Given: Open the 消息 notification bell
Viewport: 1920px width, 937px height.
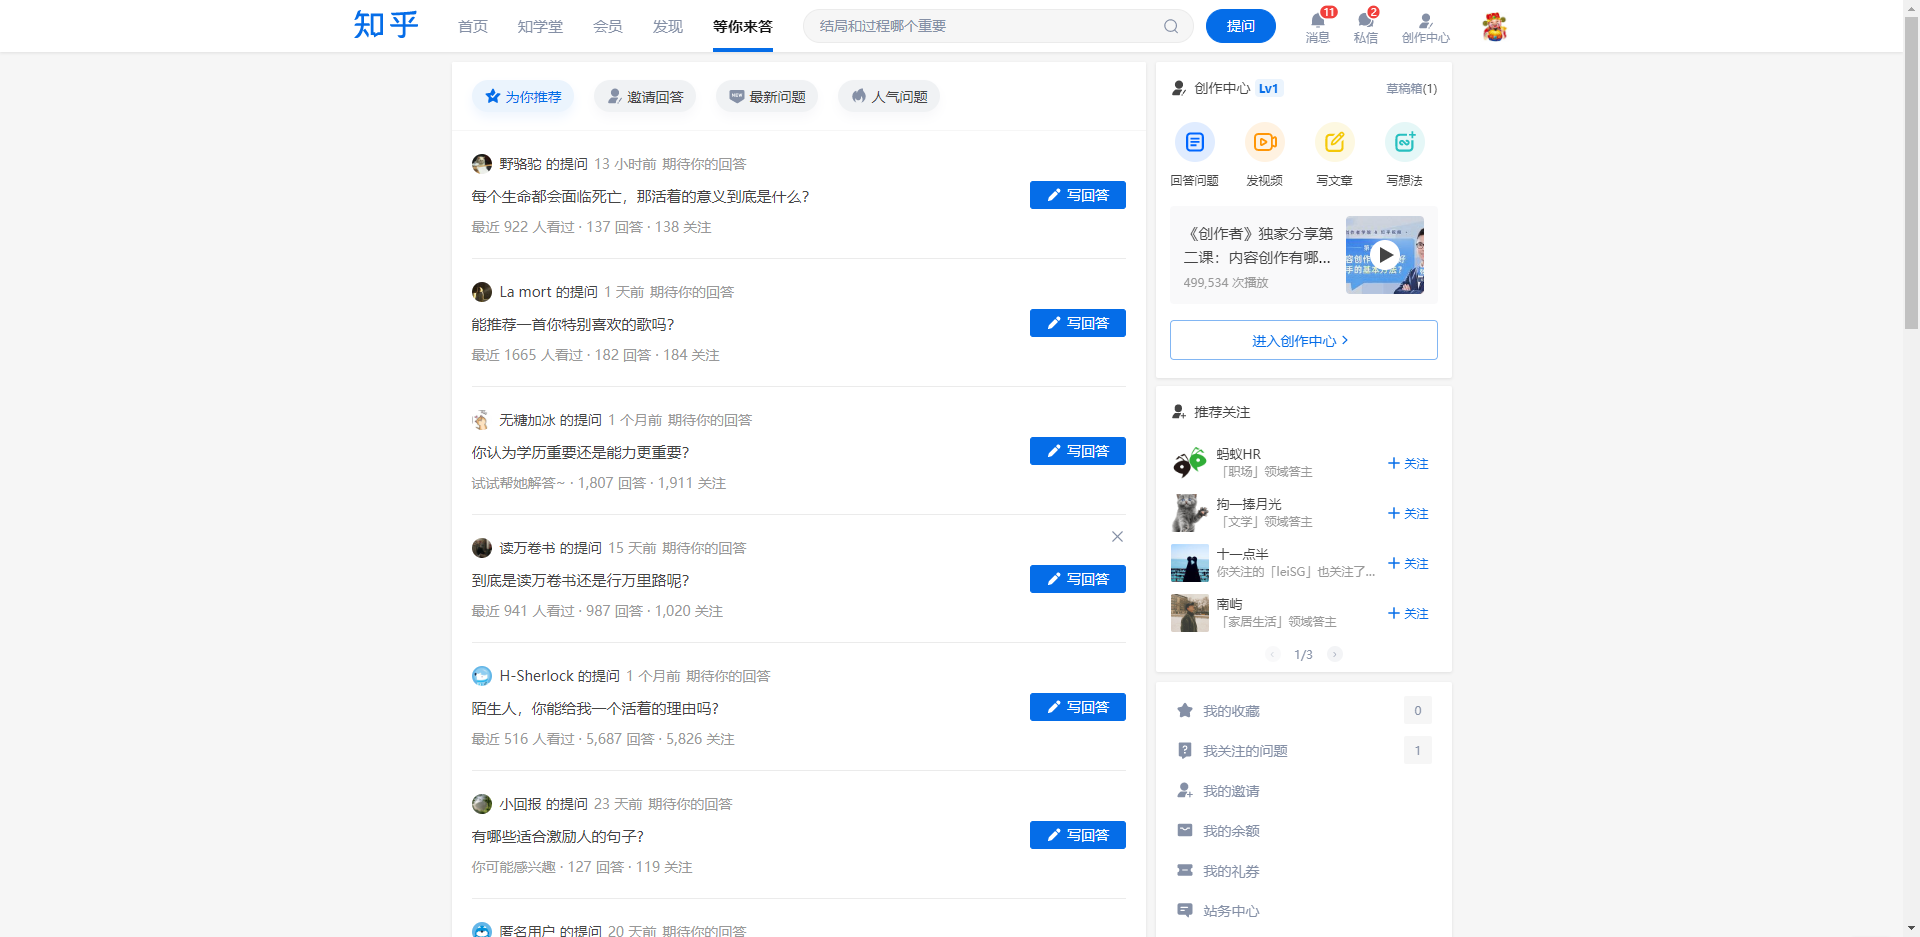Looking at the screenshot, I should (x=1318, y=27).
